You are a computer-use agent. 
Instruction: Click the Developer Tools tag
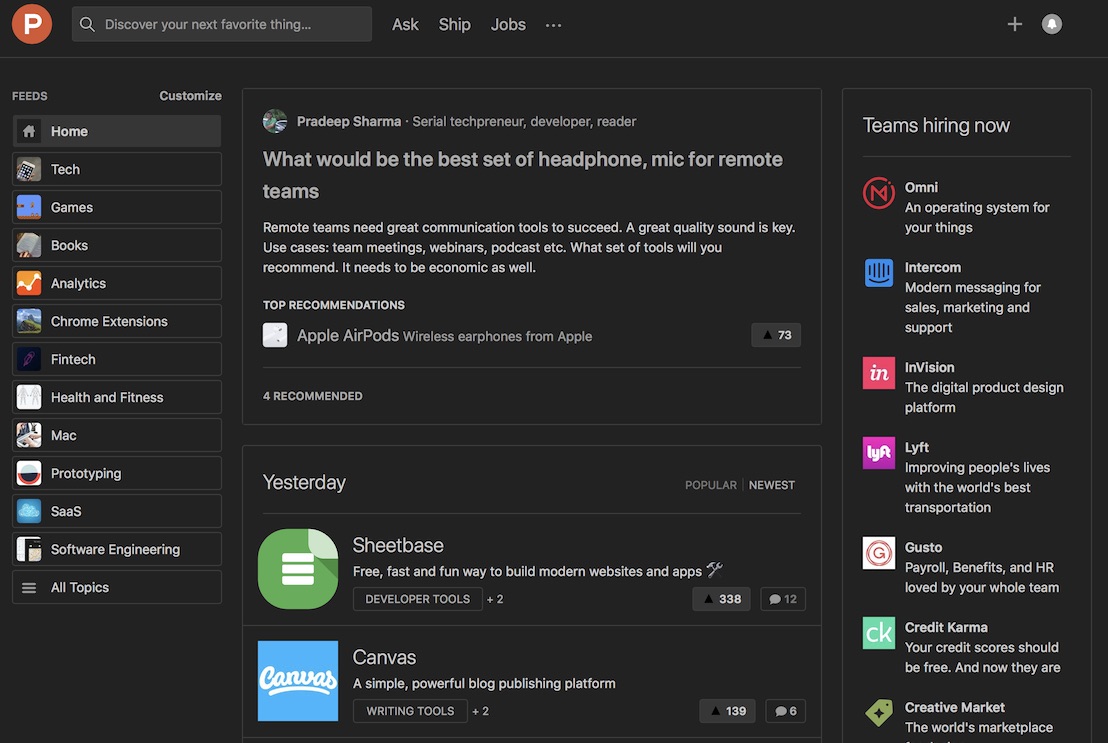(418, 599)
